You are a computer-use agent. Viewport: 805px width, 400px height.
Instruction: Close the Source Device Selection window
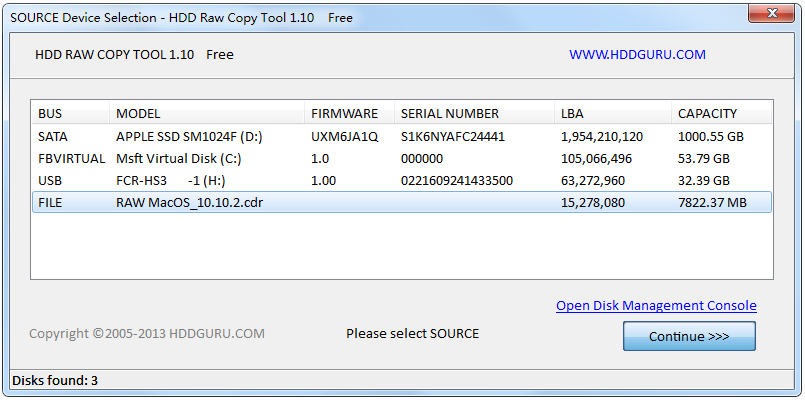(x=771, y=13)
